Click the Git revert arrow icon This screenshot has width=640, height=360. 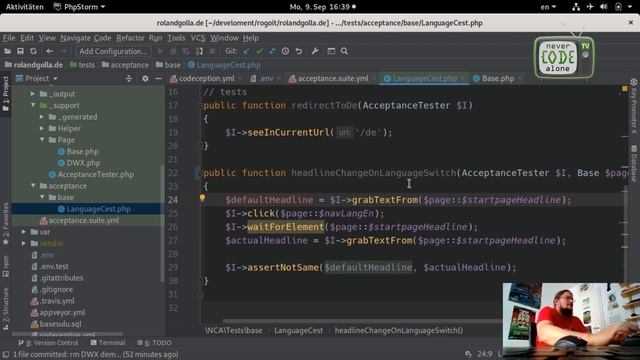[299, 51]
